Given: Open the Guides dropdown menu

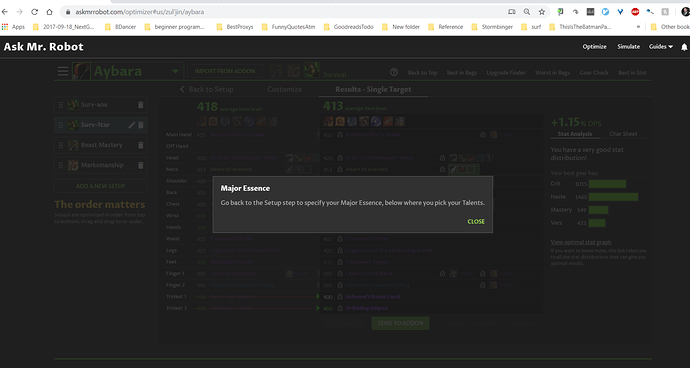Looking at the screenshot, I should coord(661,47).
